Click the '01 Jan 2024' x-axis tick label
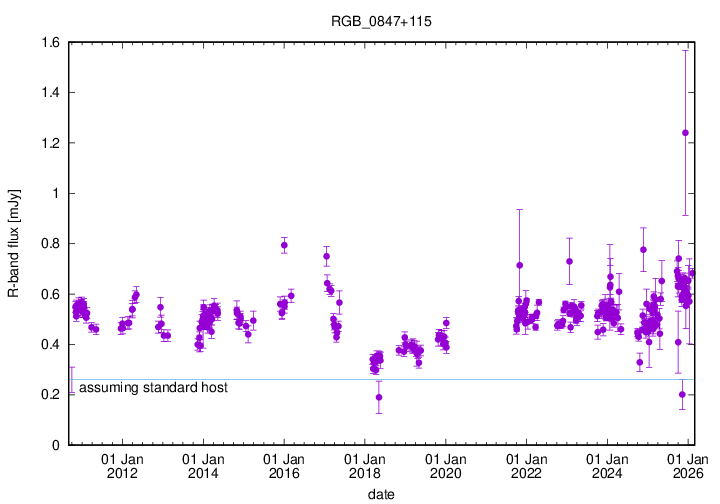720x504 pixels. coord(607,466)
